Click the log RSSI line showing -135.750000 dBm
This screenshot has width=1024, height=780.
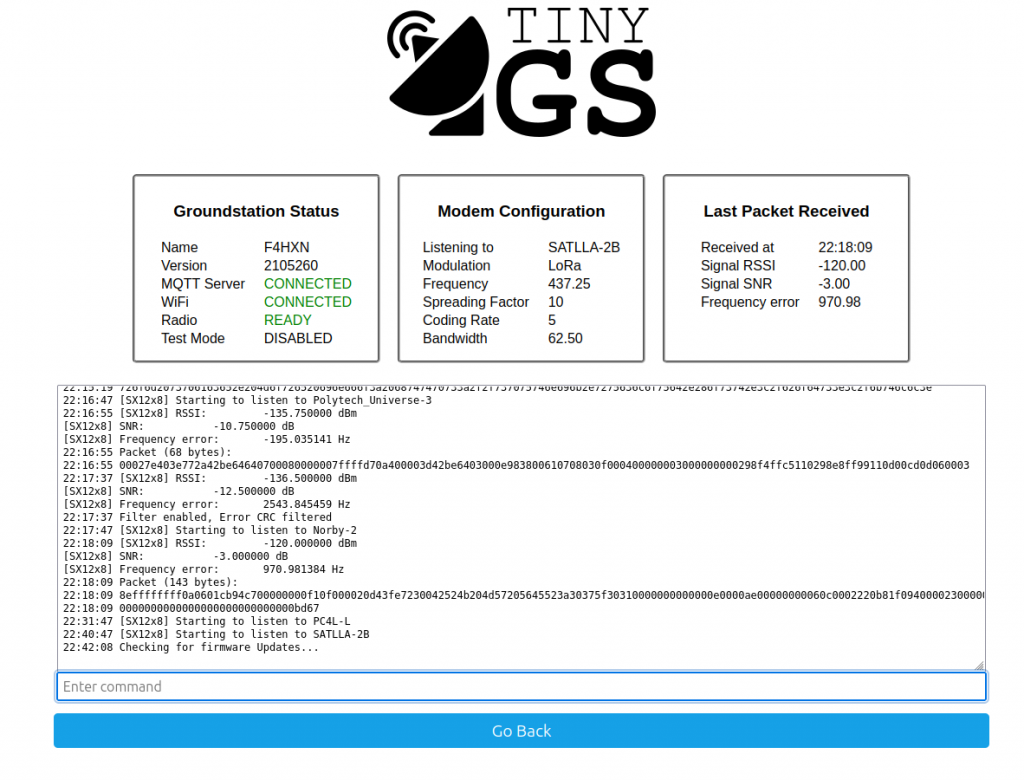point(210,414)
